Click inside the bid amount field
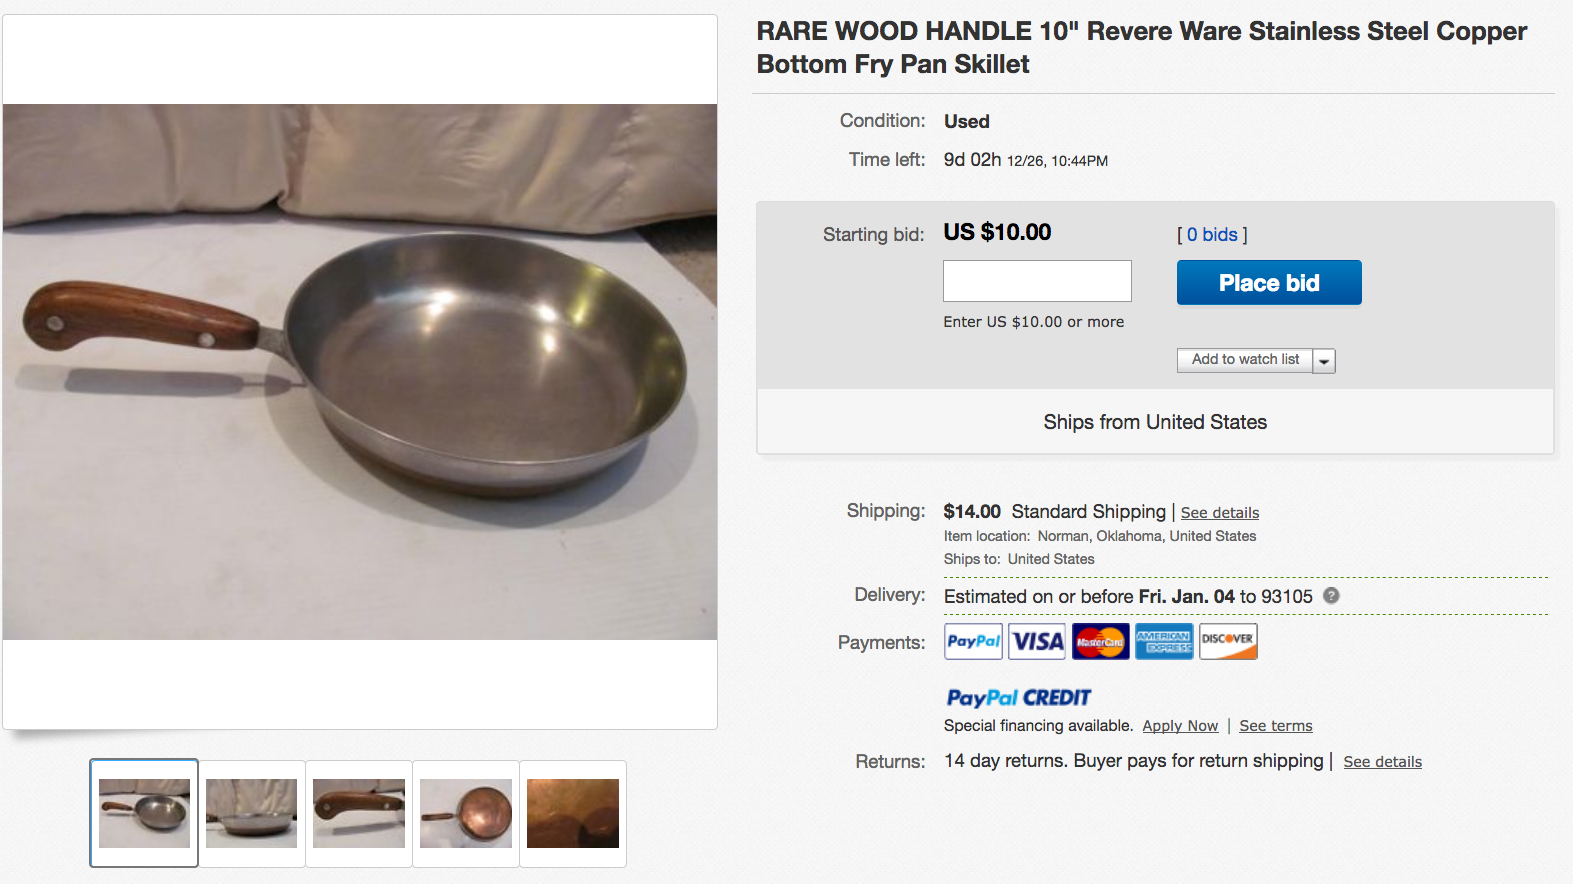Viewport: 1573px width, 884px height. click(1036, 280)
